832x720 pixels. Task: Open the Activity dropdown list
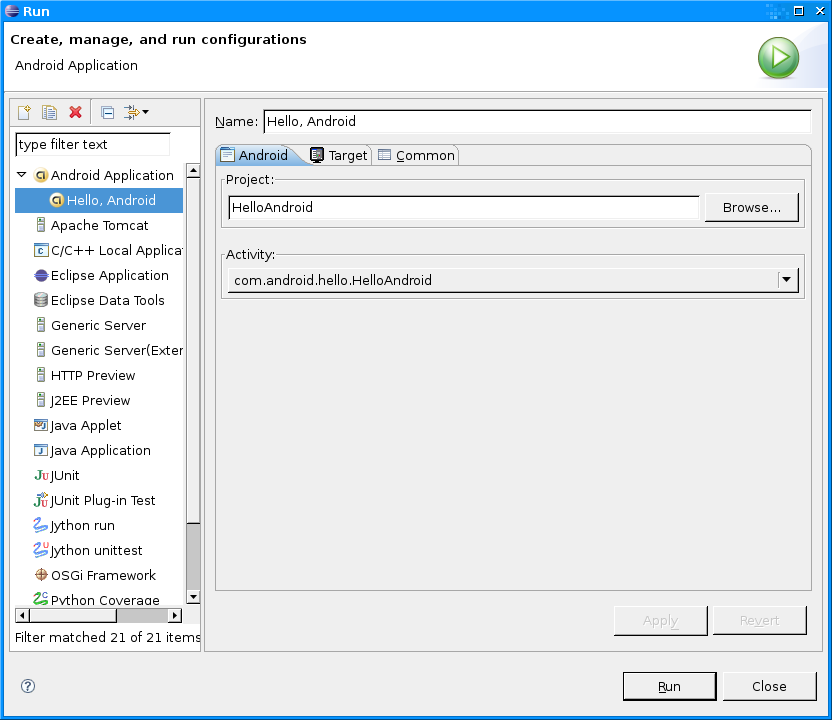click(788, 280)
